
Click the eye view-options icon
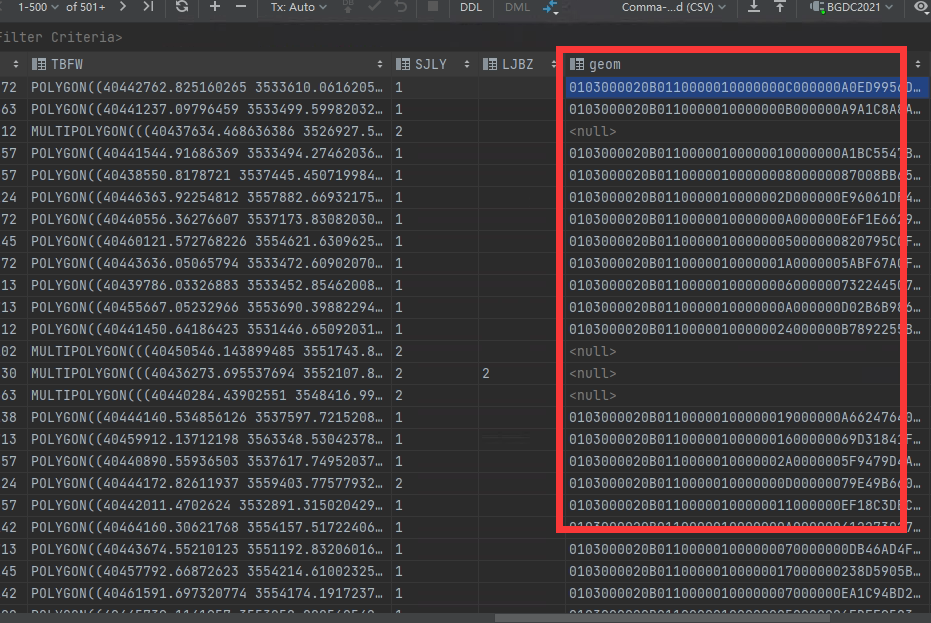921,7
